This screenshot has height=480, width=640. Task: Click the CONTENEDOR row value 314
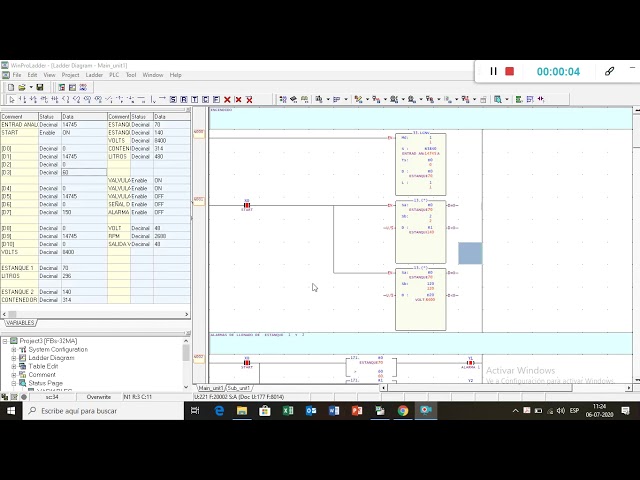84,300
